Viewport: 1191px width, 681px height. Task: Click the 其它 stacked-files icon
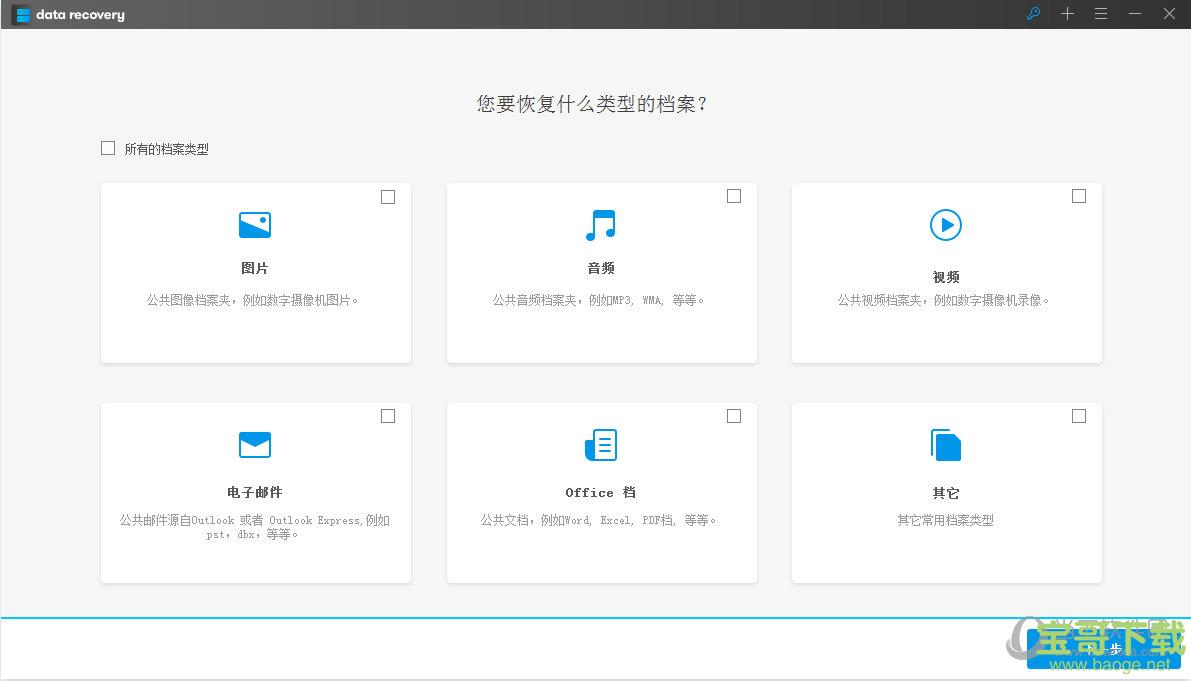point(946,444)
